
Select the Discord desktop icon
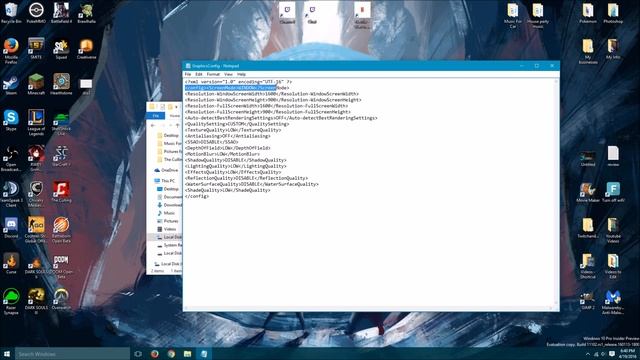click(11, 228)
